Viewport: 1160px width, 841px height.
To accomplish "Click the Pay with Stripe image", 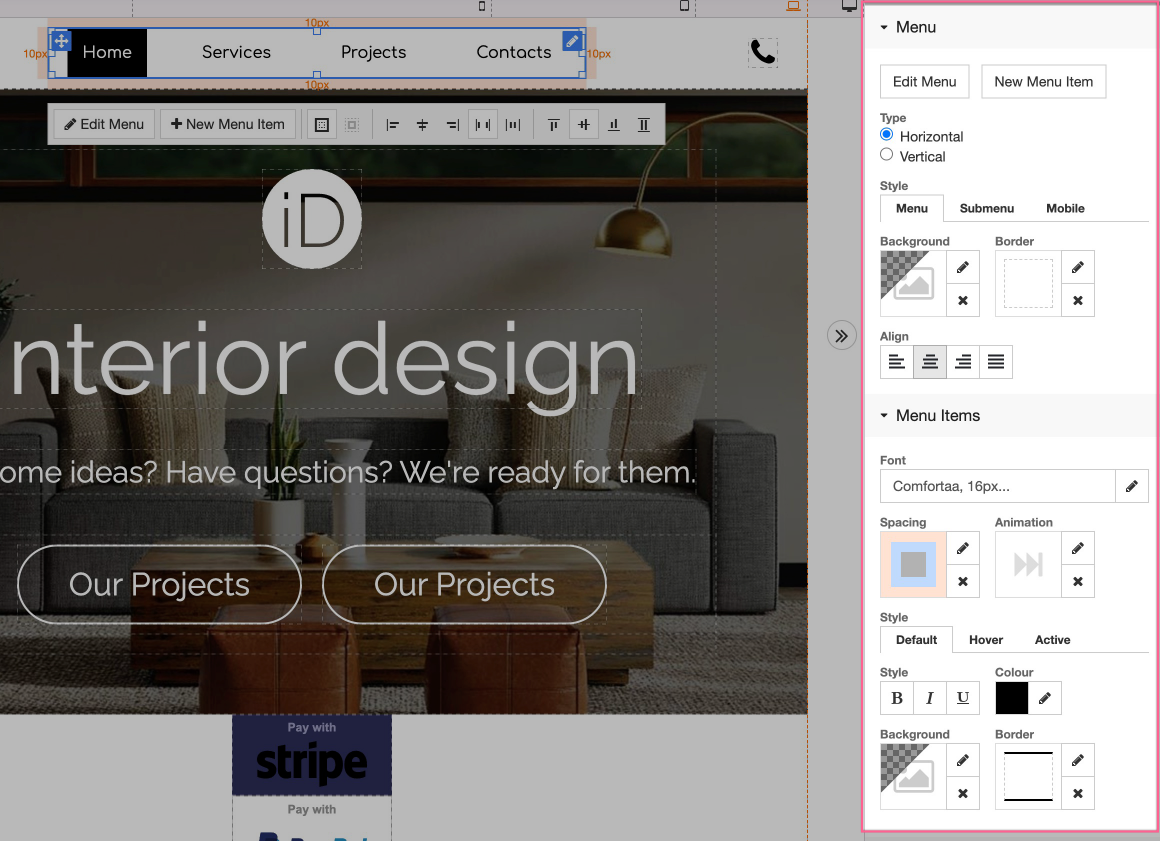I will tap(311, 754).
